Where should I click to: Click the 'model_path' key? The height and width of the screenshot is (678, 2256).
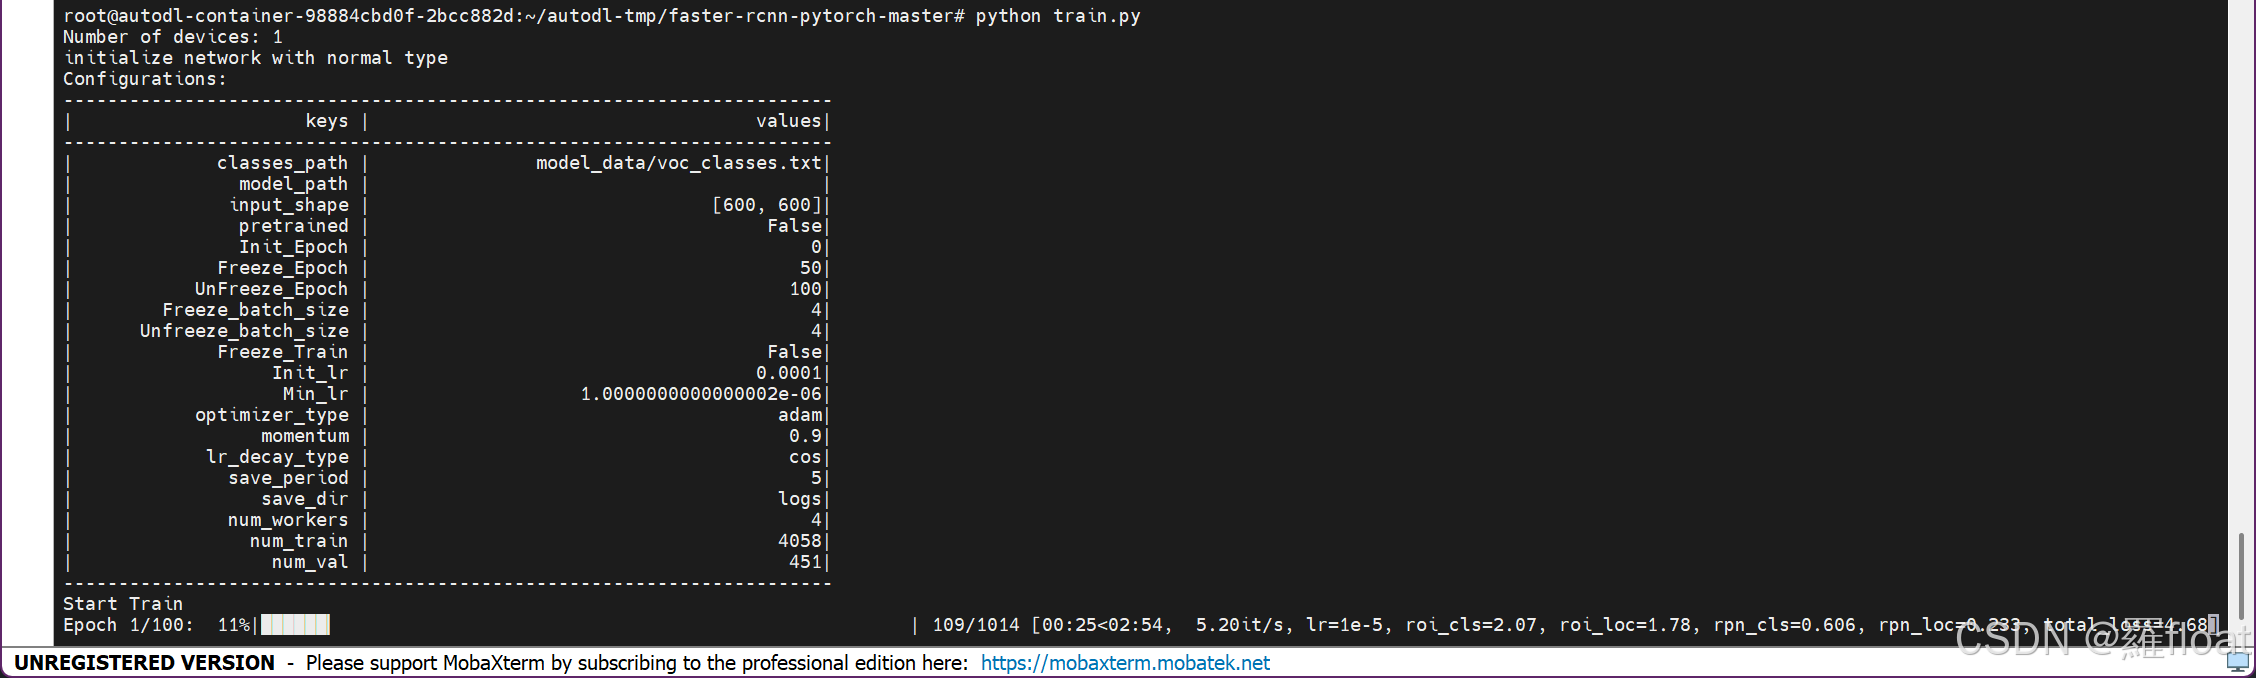[294, 184]
